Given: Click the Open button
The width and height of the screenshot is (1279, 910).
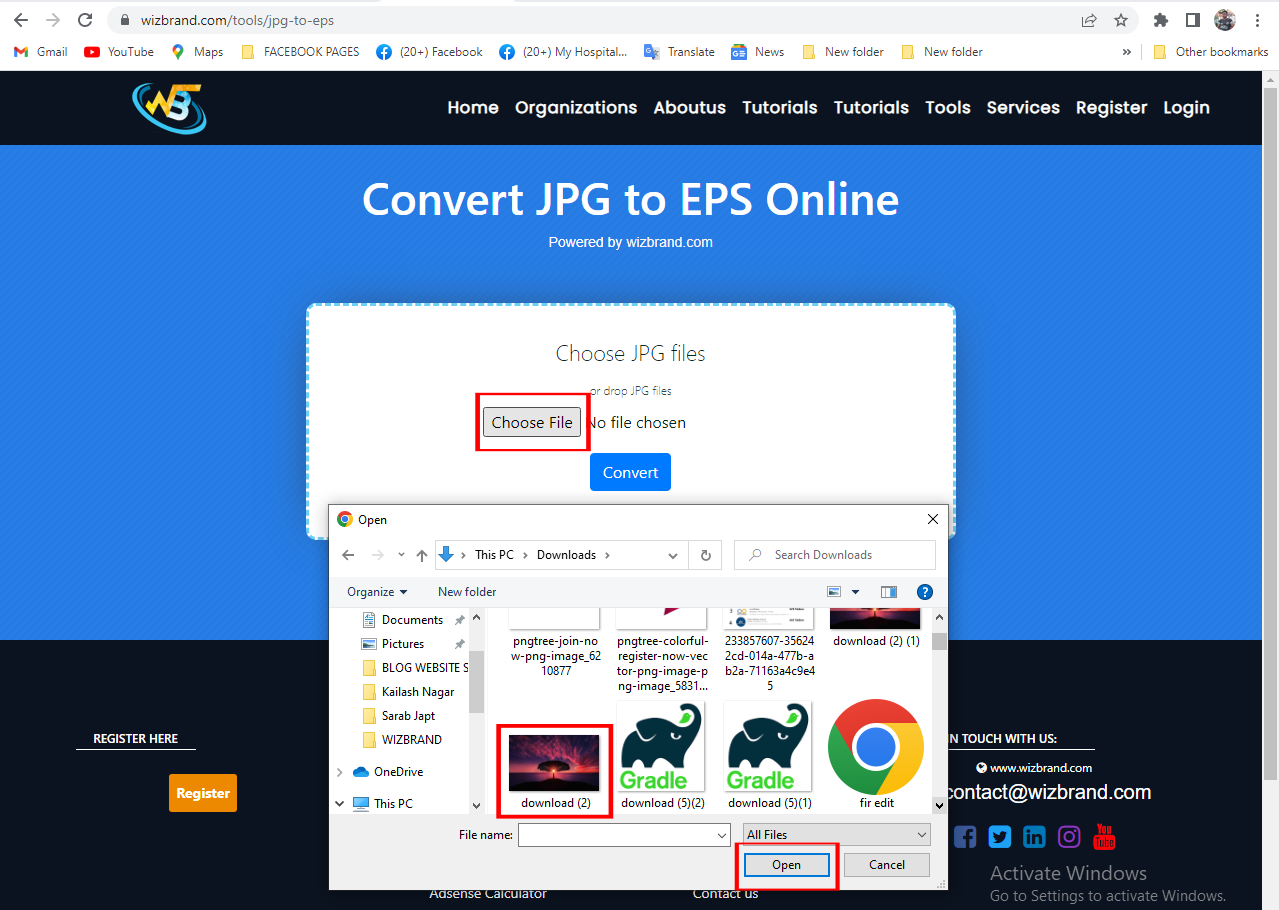Looking at the screenshot, I should [786, 864].
